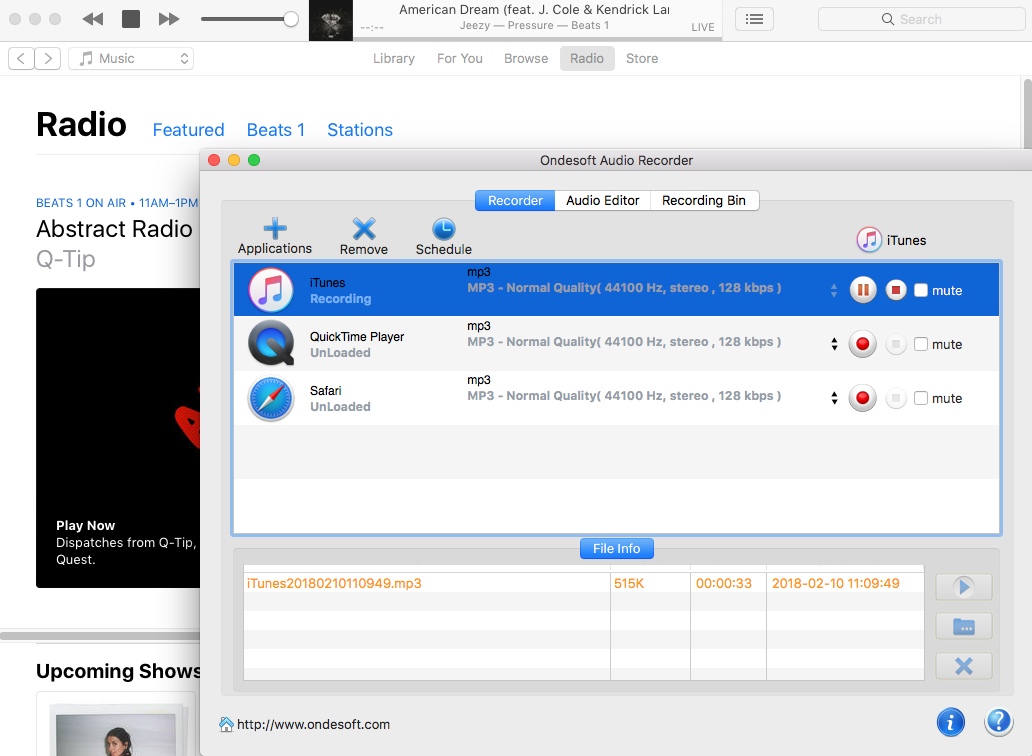This screenshot has height=756, width=1032.
Task: Play the selected recorded file
Action: (963, 587)
